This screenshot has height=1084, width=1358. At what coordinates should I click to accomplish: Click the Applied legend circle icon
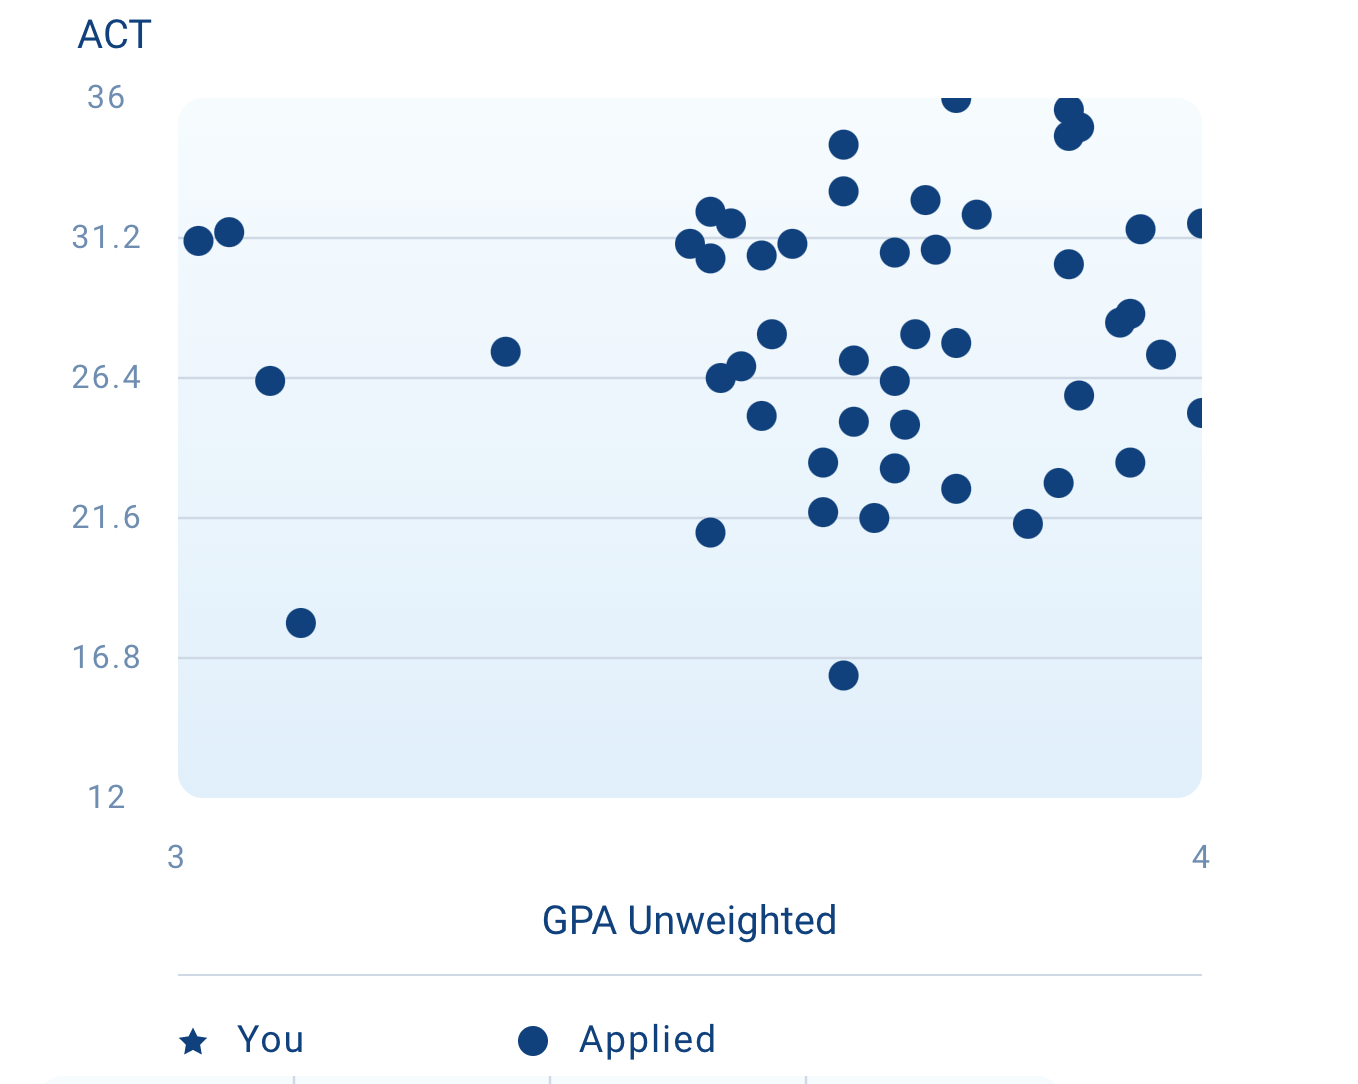[533, 1041]
